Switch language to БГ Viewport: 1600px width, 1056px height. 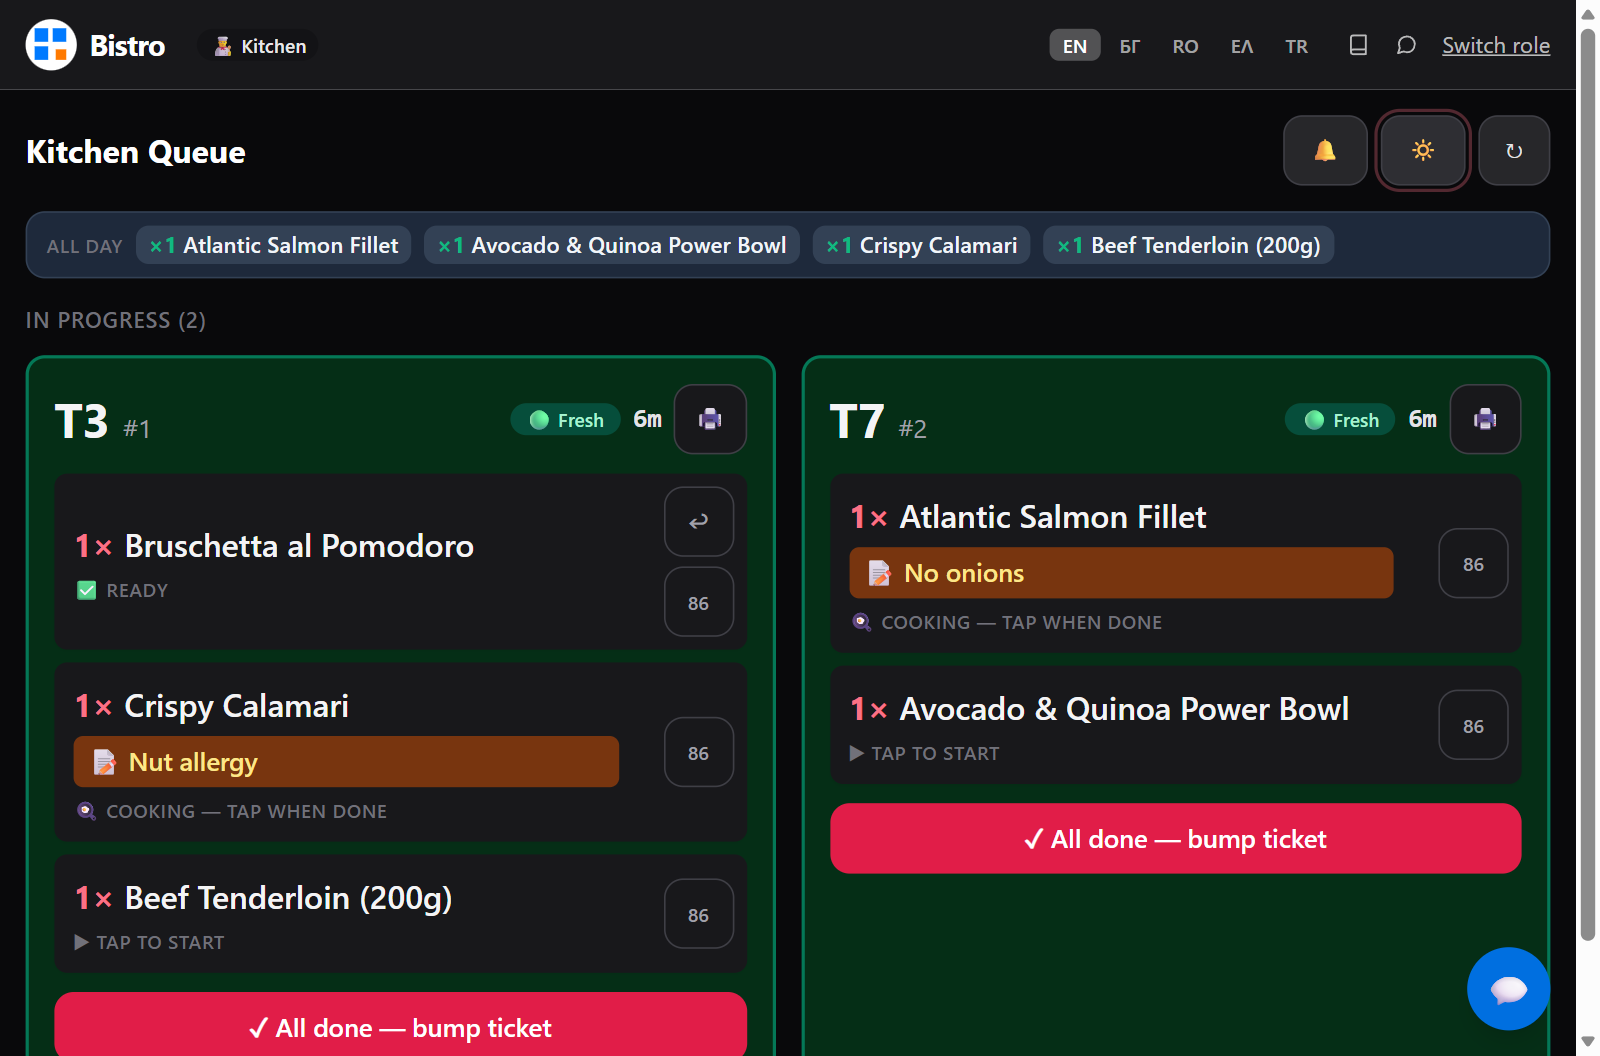click(x=1130, y=46)
